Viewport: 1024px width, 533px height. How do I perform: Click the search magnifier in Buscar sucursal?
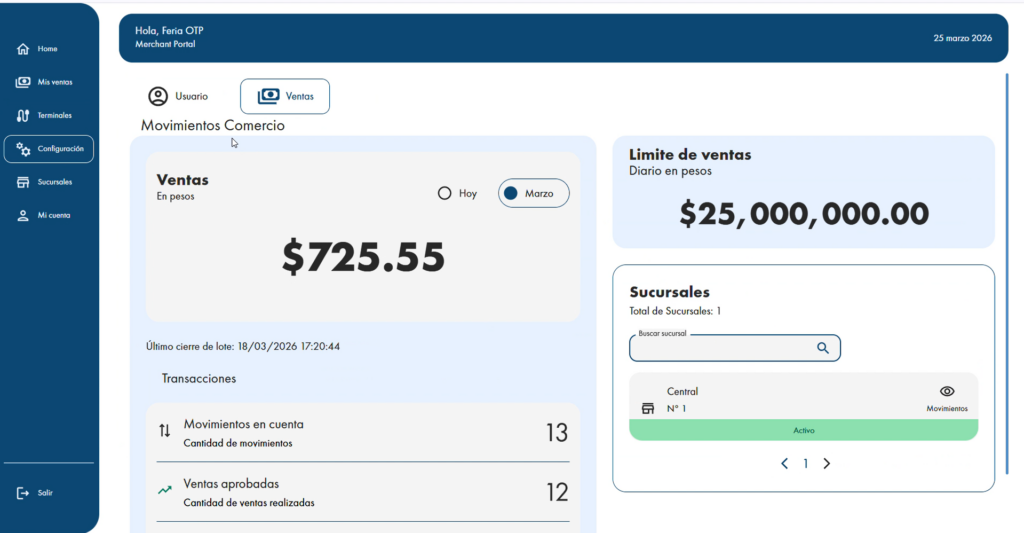(x=823, y=348)
